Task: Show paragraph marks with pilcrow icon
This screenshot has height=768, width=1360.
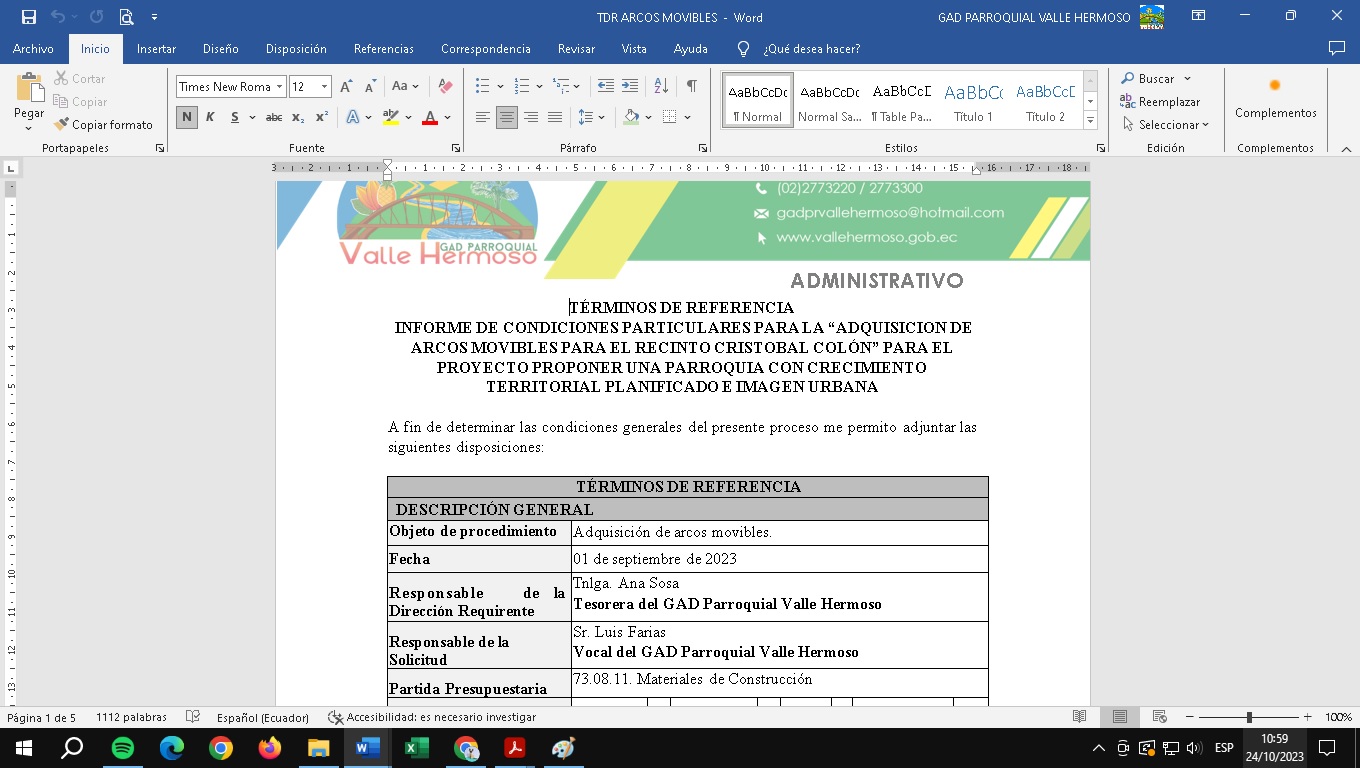Action: 691,87
